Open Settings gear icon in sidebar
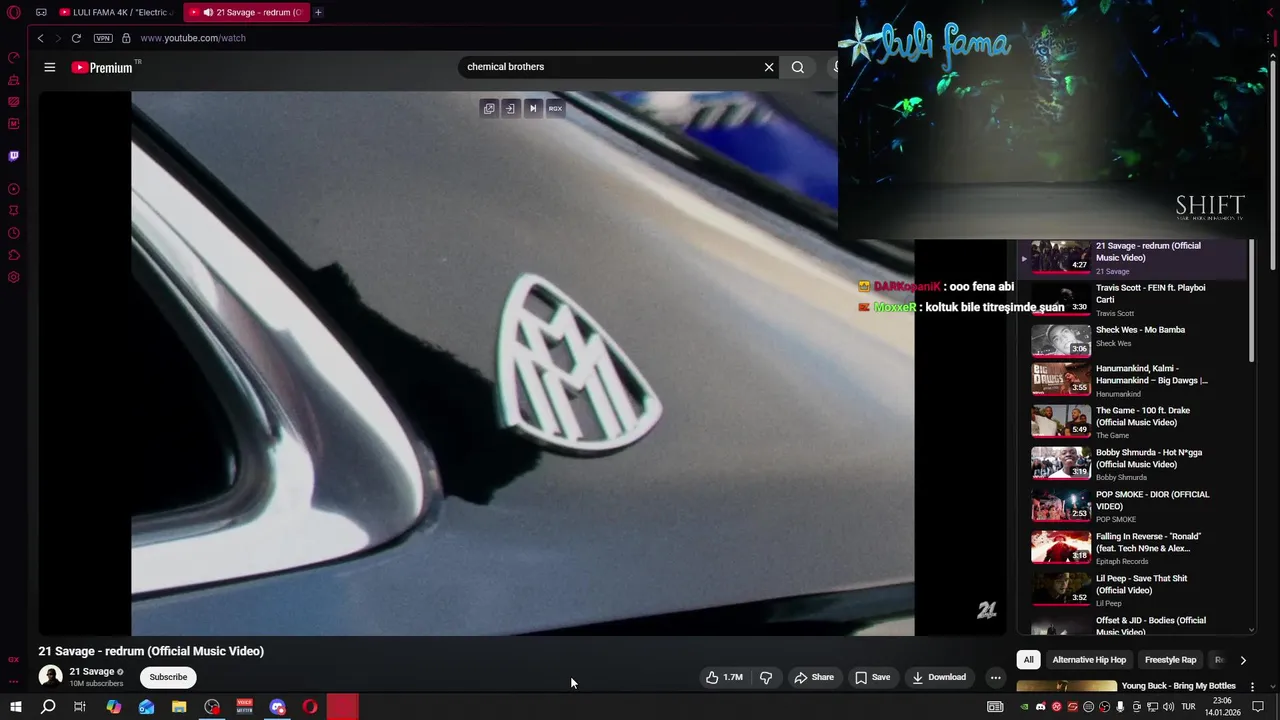Image resolution: width=1280 pixels, height=720 pixels. click(x=14, y=277)
